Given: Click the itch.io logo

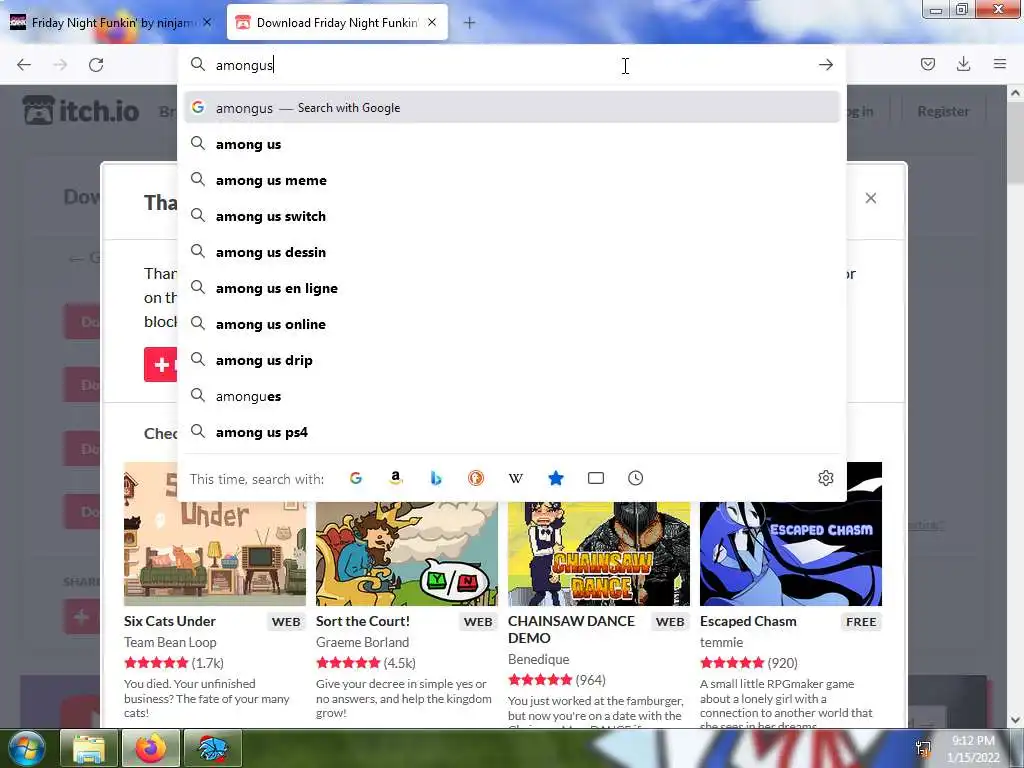Looking at the screenshot, I should tap(81, 110).
